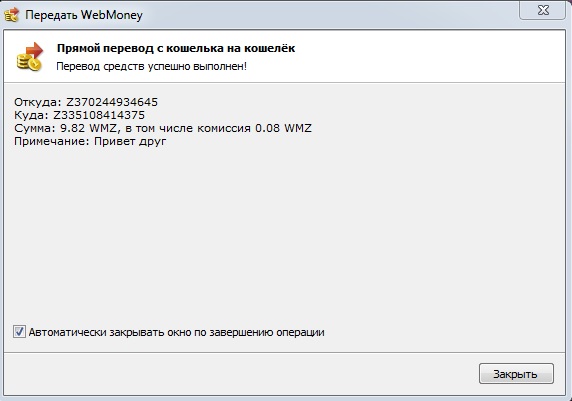Click the 'Откуда:' label
The width and height of the screenshot is (572, 401).
[38, 102]
